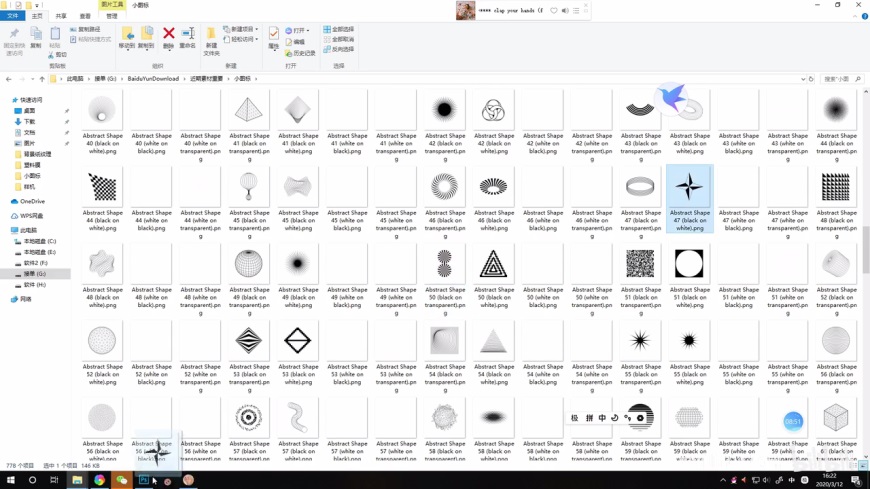This screenshot has width=870, height=489.
Task: Expand the address bar history dropdown
Action: (803, 79)
